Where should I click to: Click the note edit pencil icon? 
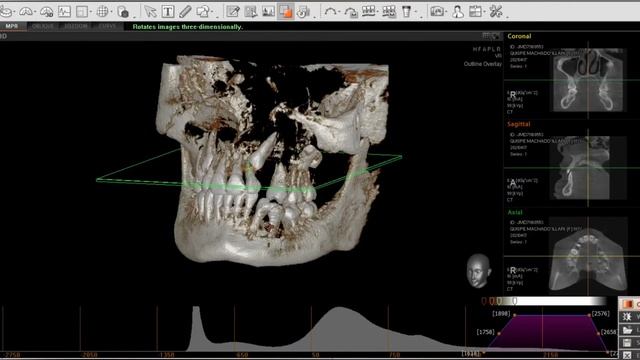233,11
